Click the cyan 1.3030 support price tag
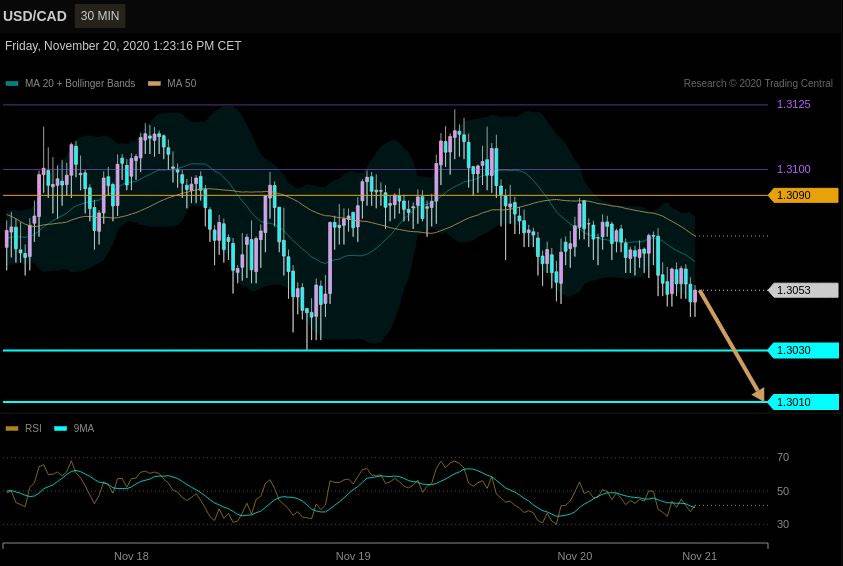This screenshot has height=566, width=843. click(x=804, y=350)
